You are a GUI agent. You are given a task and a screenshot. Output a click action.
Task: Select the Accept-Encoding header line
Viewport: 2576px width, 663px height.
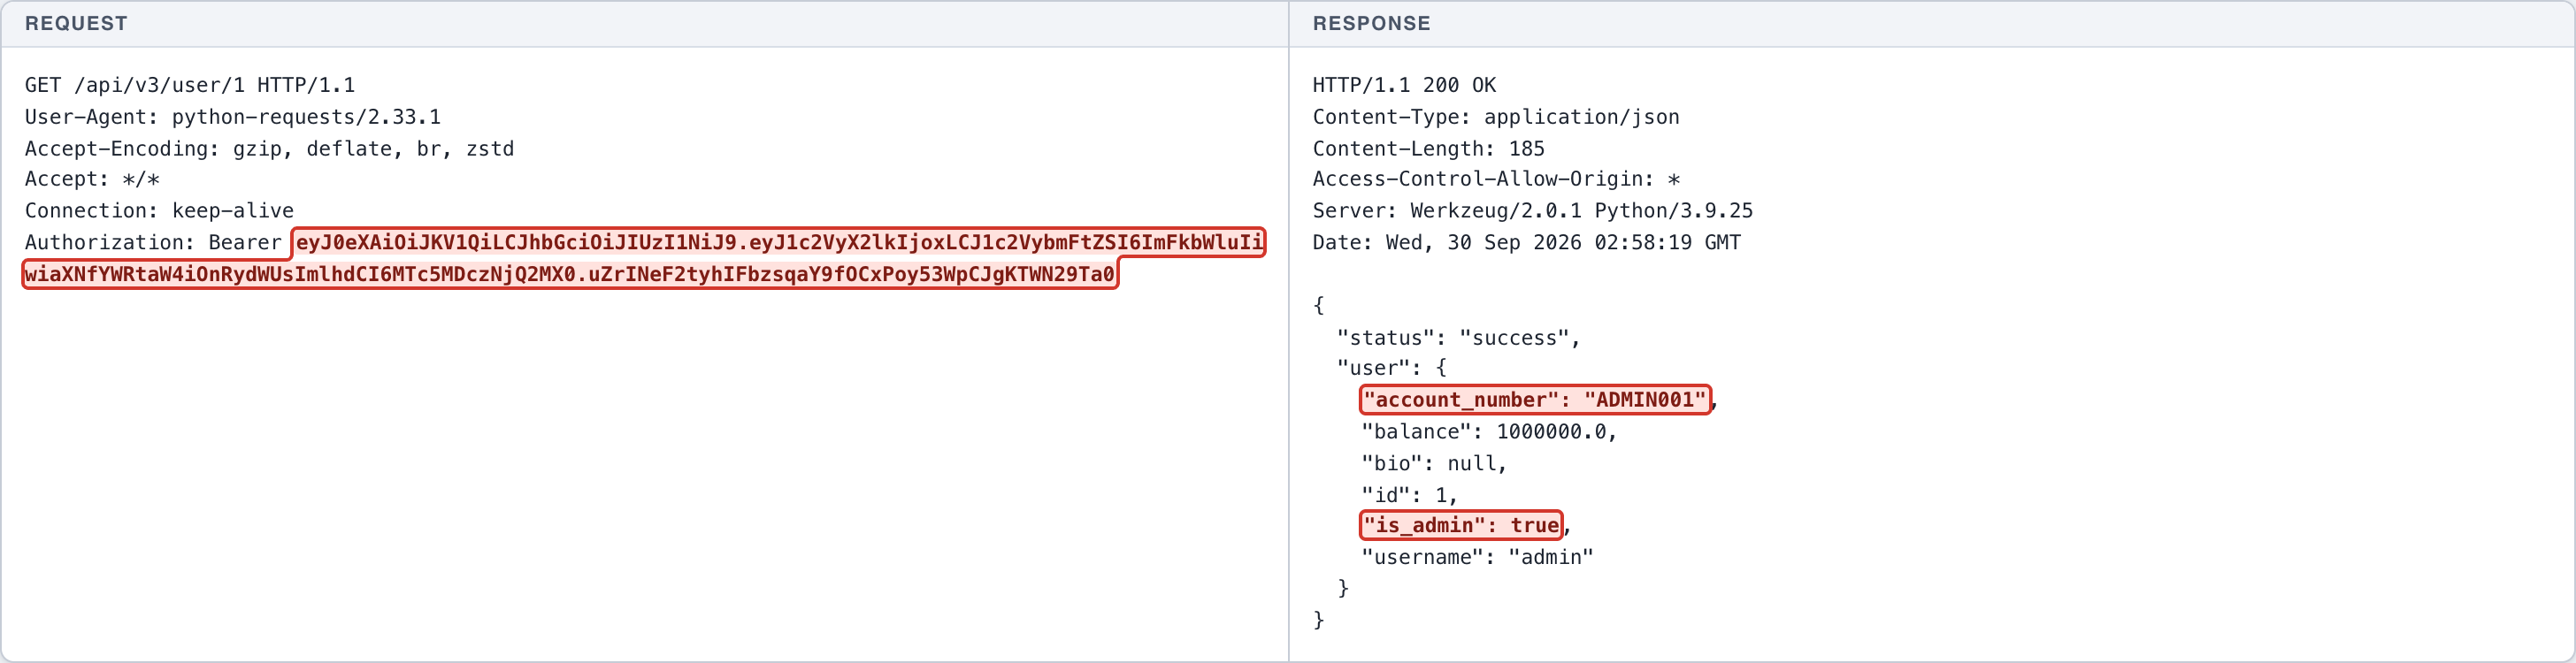pyautogui.click(x=270, y=148)
